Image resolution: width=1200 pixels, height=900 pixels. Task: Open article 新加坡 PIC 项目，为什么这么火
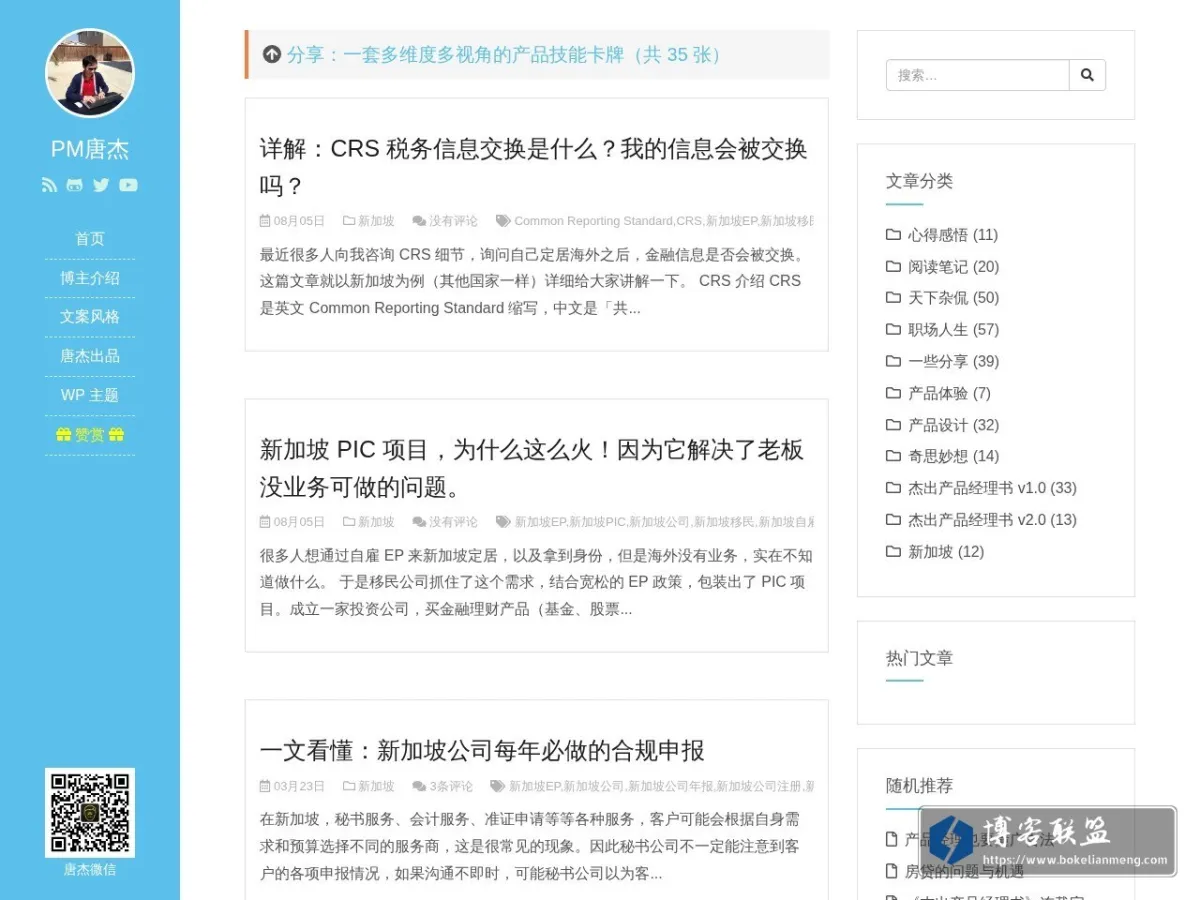(x=531, y=468)
